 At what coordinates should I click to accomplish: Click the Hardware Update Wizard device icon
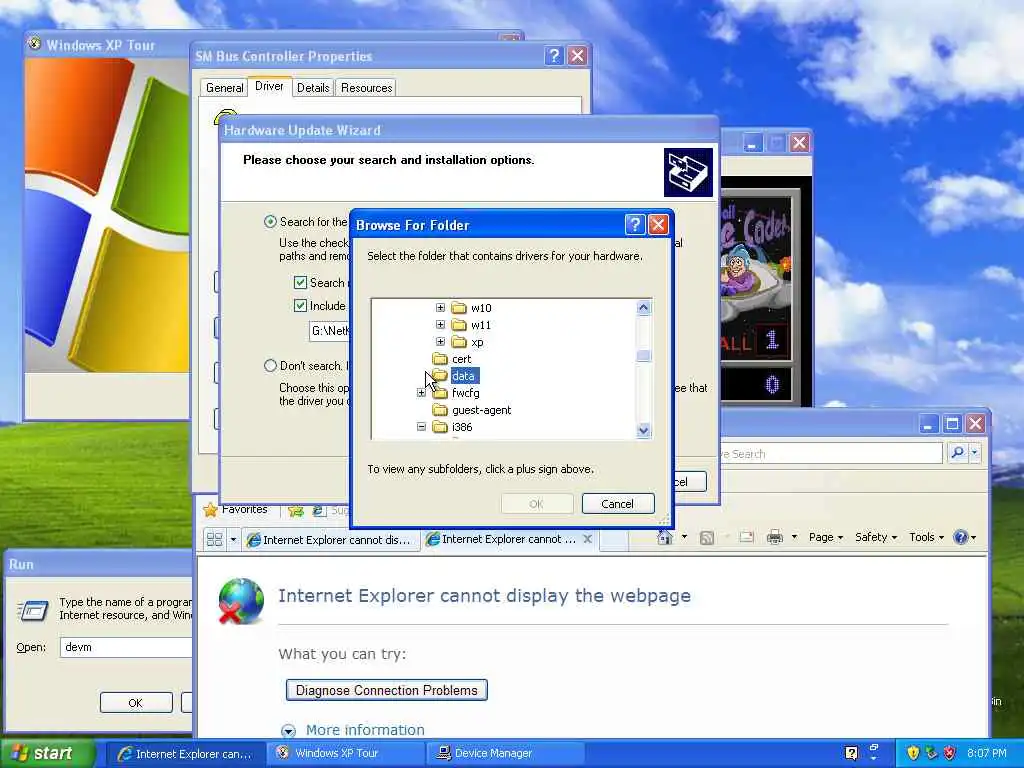pyautogui.click(x=688, y=172)
